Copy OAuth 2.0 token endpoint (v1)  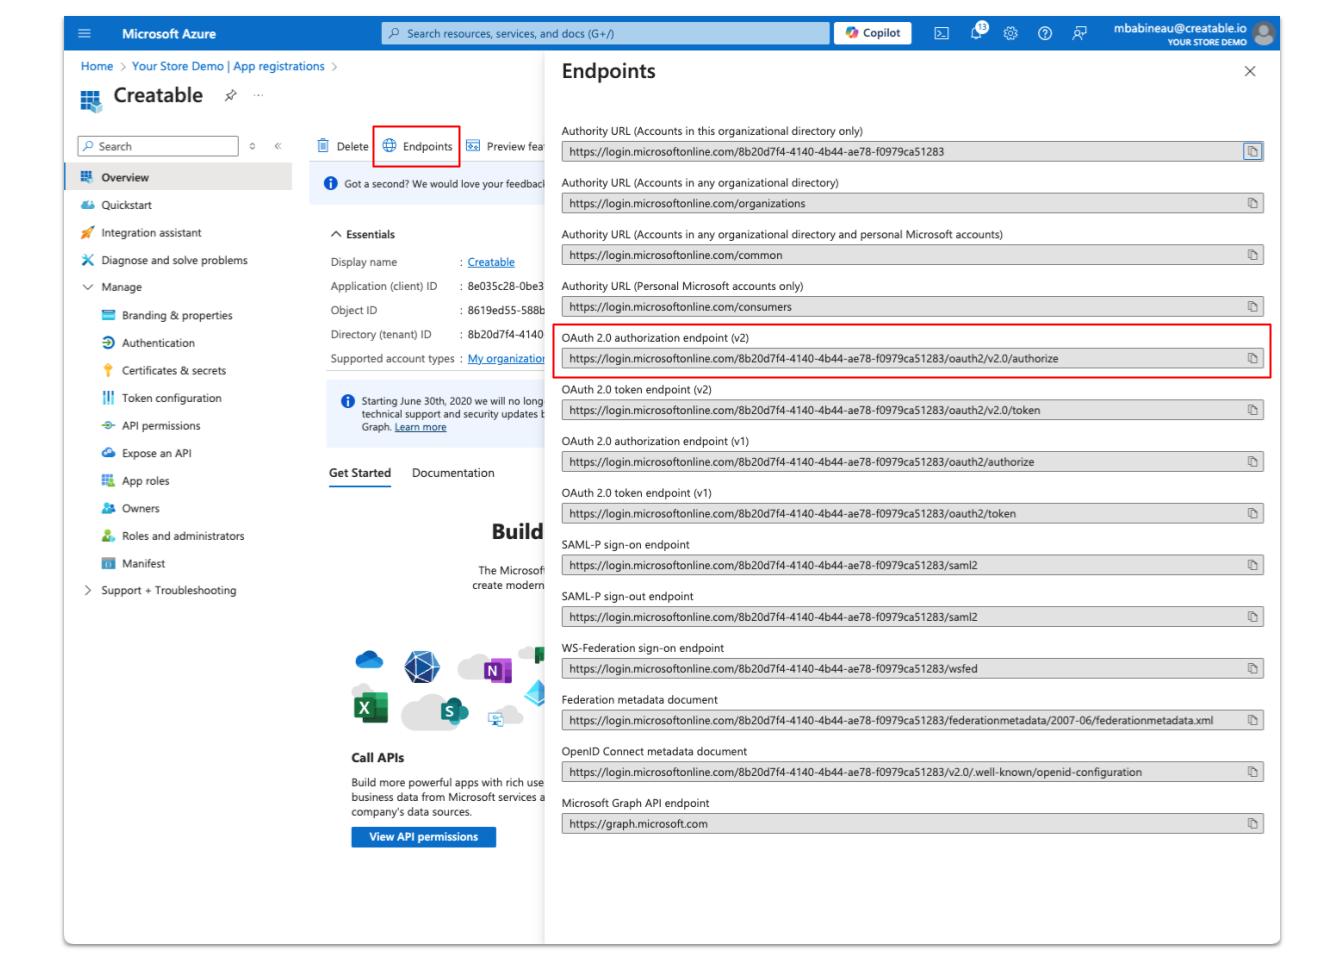[x=1252, y=514]
